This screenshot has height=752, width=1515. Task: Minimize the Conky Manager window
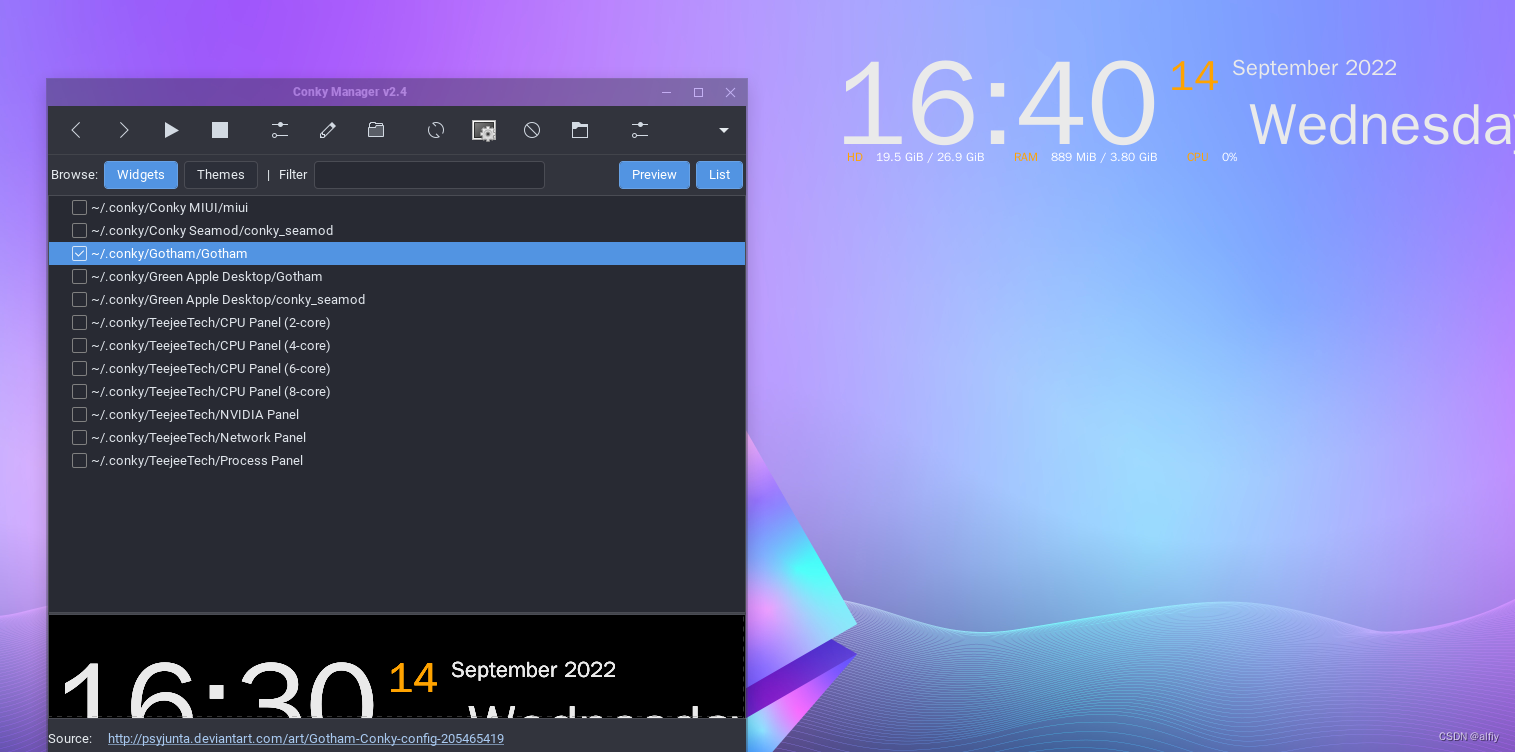pos(667,92)
